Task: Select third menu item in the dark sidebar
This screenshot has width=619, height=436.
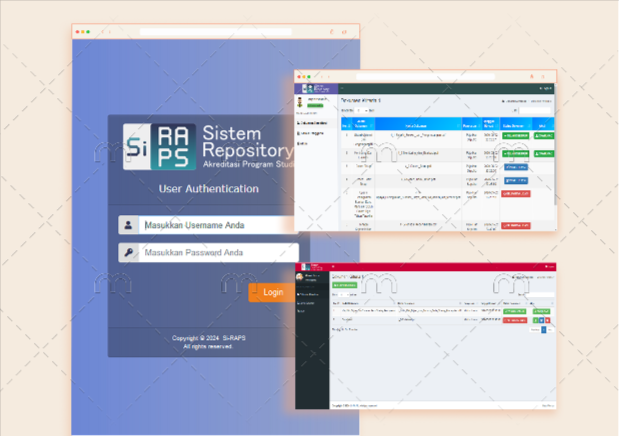Action: pos(301,311)
